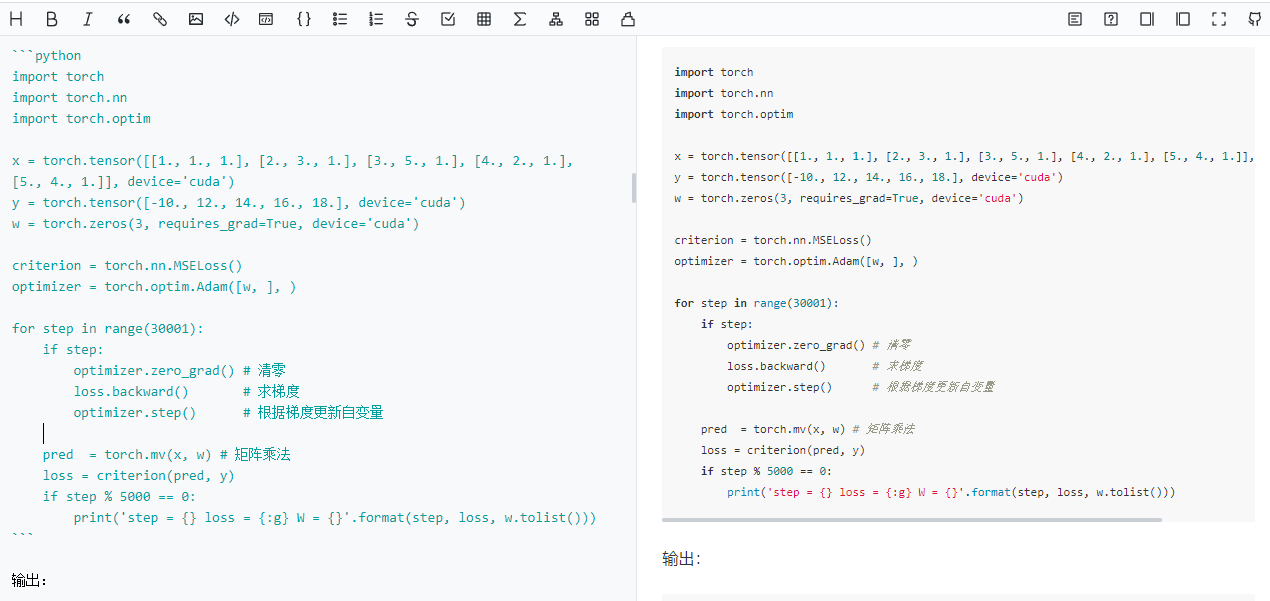The width and height of the screenshot is (1270, 601).
Task: Insert an unordered bullet list
Action: [340, 19]
